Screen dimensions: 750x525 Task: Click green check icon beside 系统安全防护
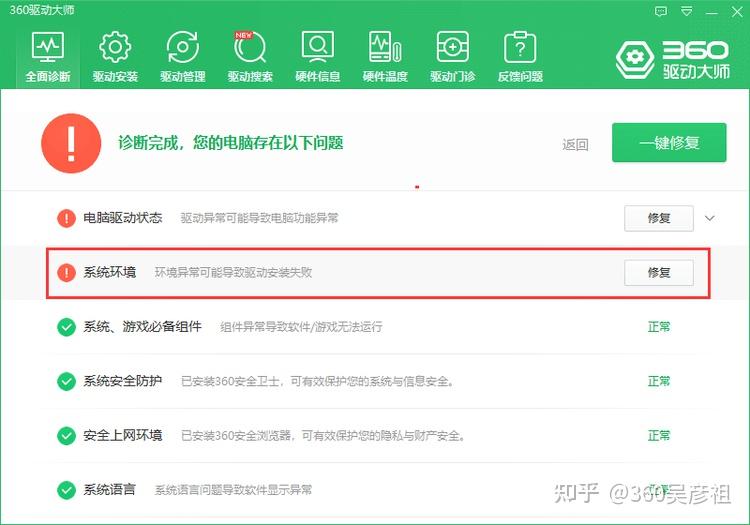click(66, 382)
